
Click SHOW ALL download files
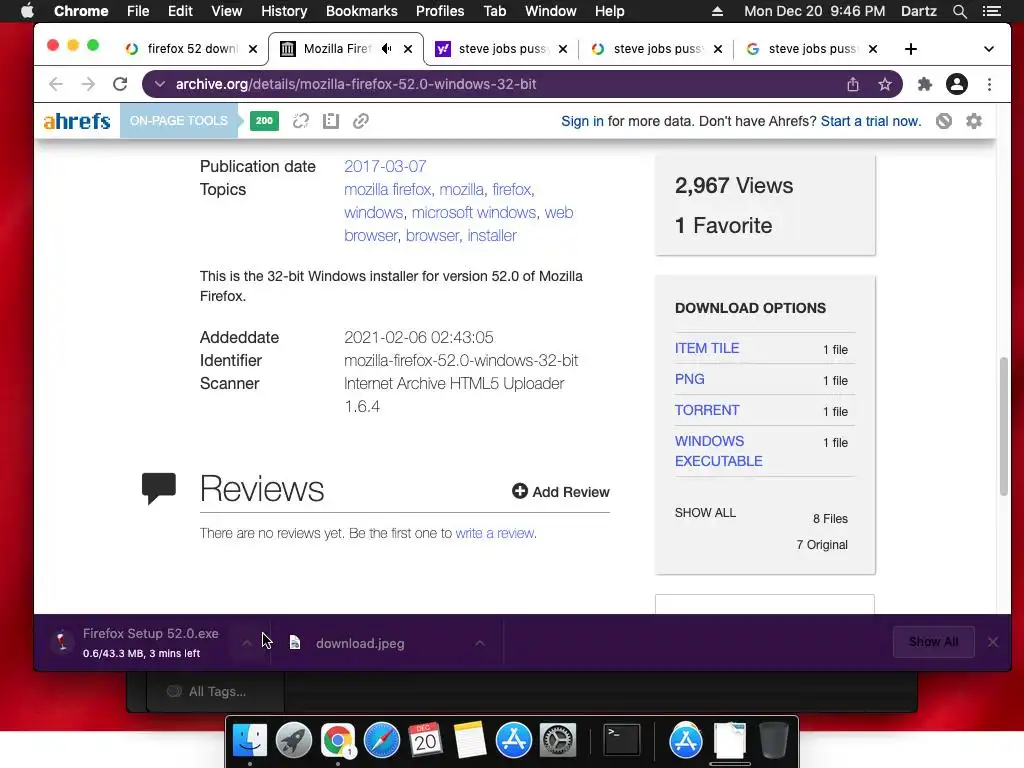[x=705, y=513]
